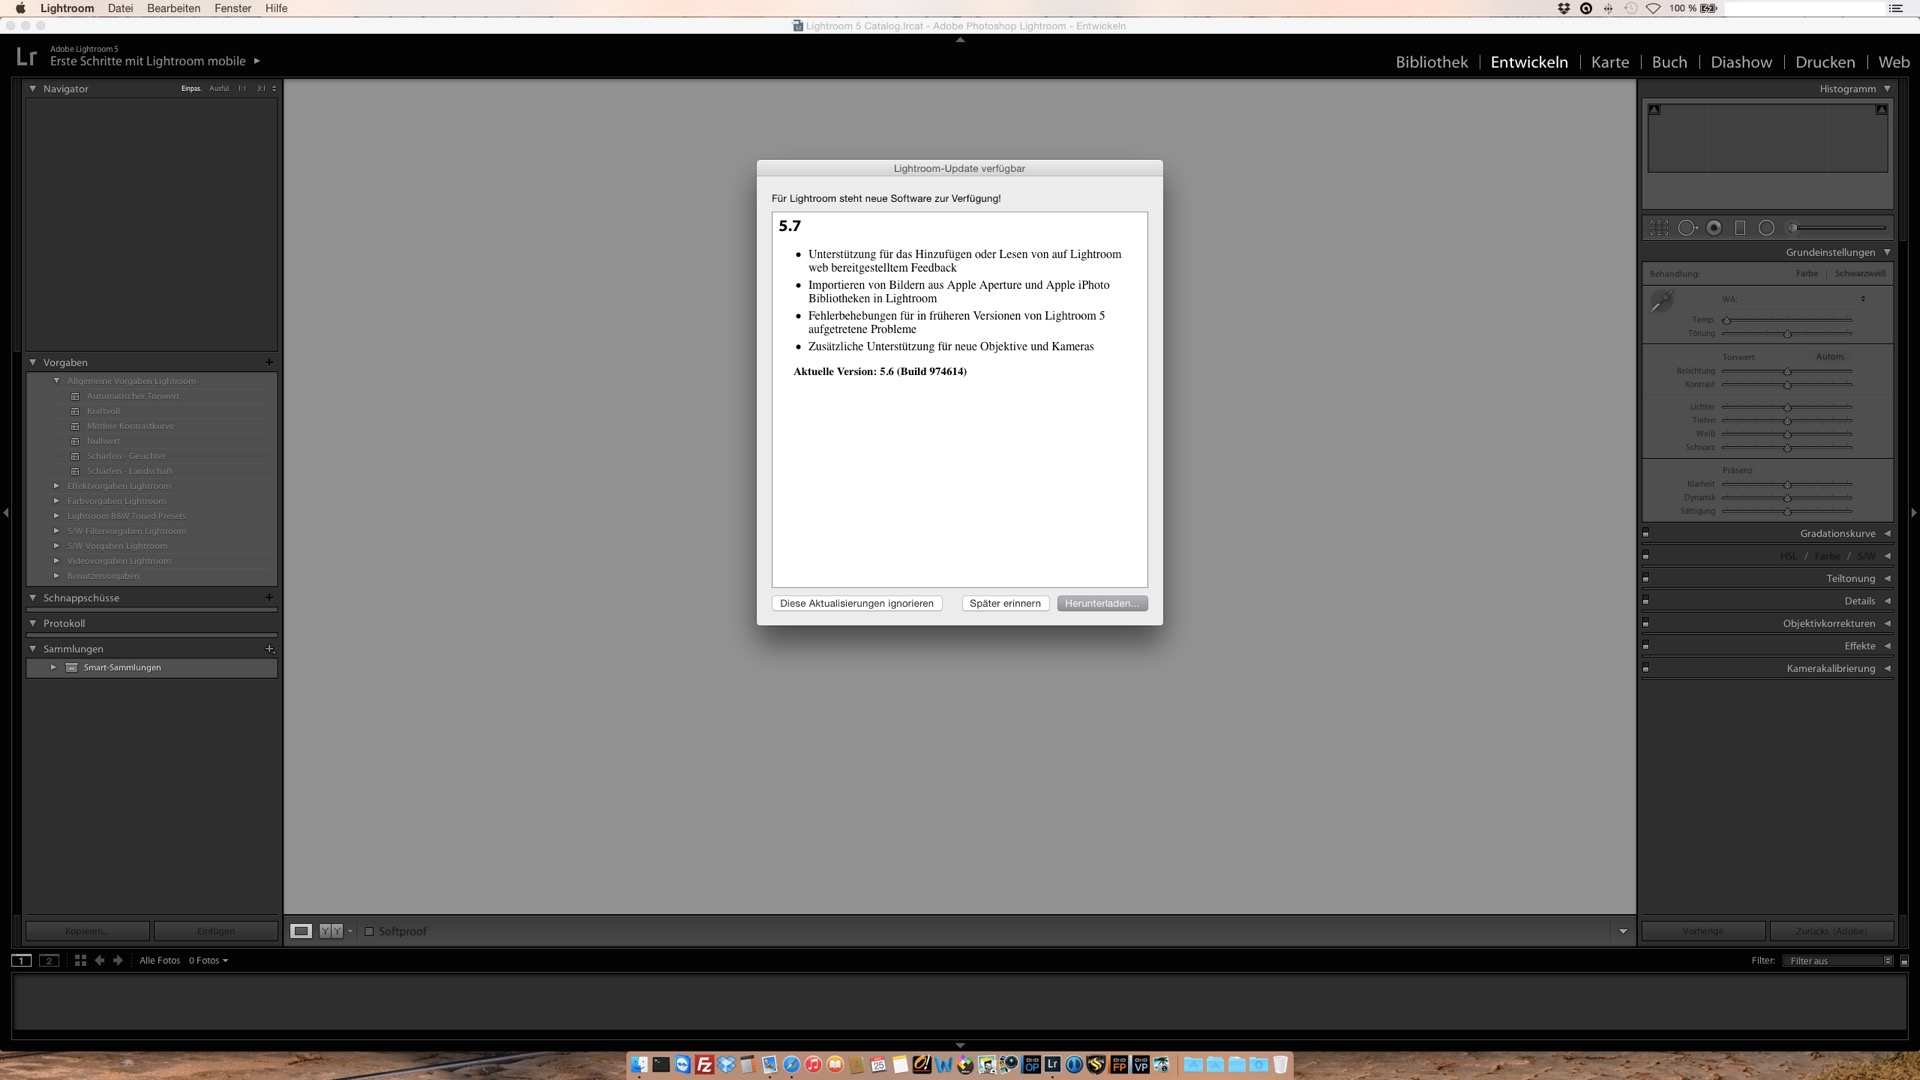Screen dimensions: 1920x1080
Task: Open the Lightroom Lr icon in the Dock
Action: coord(1052,1065)
